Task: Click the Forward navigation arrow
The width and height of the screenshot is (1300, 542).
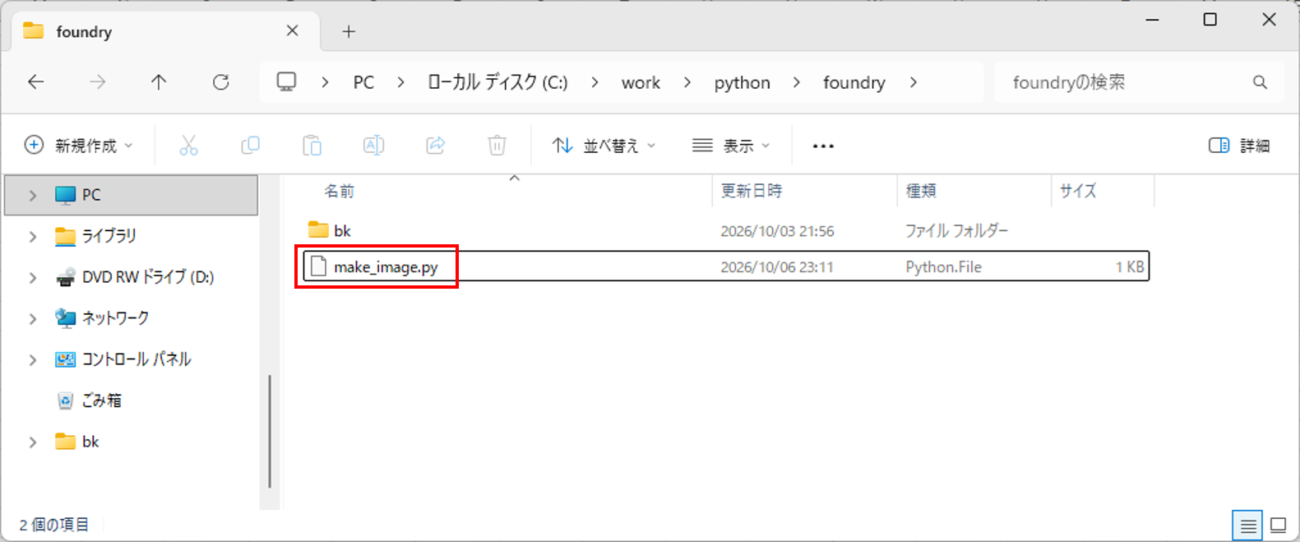Action: click(97, 83)
